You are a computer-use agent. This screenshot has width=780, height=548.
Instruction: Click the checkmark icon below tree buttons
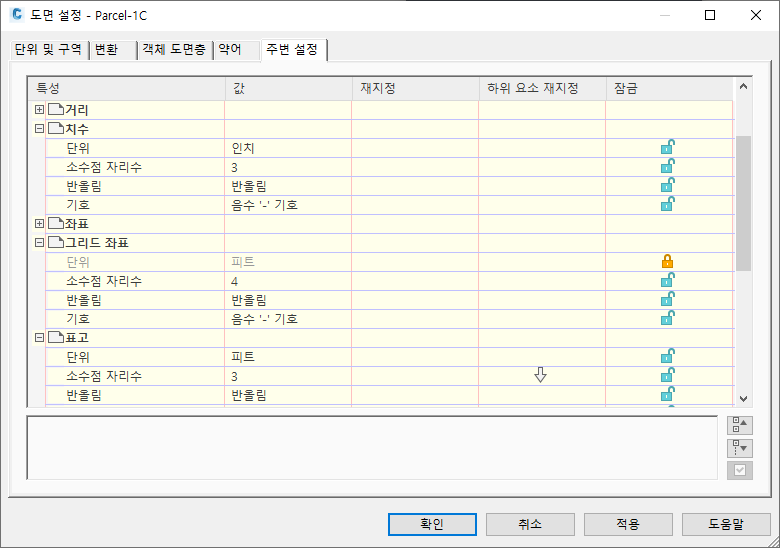740,470
